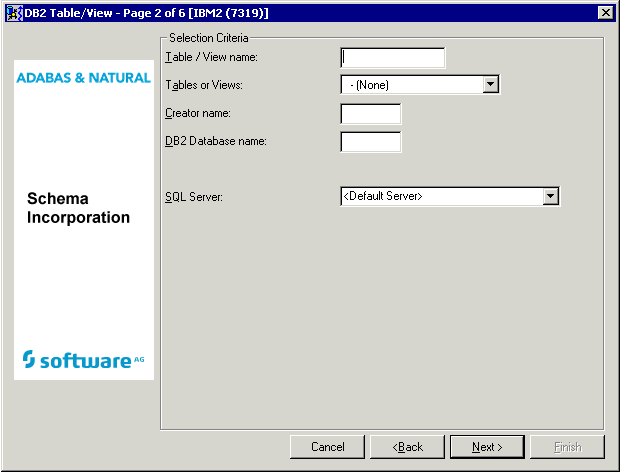620x472 pixels.
Task: Open the Tables or Views dropdown arrow
Action: [x=490, y=85]
